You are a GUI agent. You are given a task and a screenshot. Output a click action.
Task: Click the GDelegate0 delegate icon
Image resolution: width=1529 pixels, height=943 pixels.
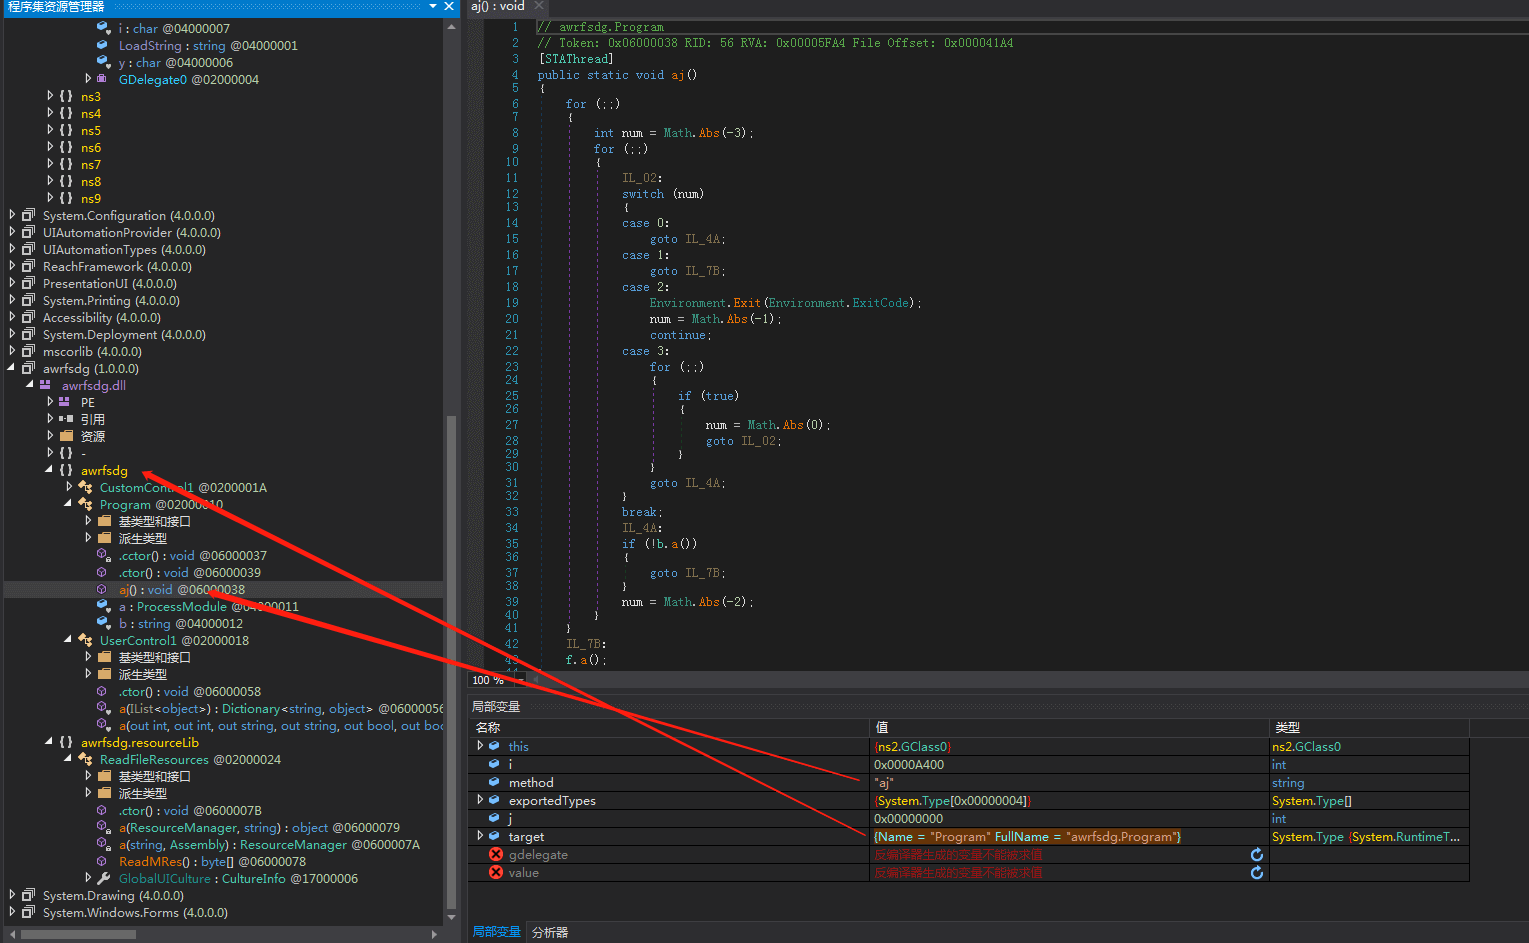pyautogui.click(x=102, y=79)
